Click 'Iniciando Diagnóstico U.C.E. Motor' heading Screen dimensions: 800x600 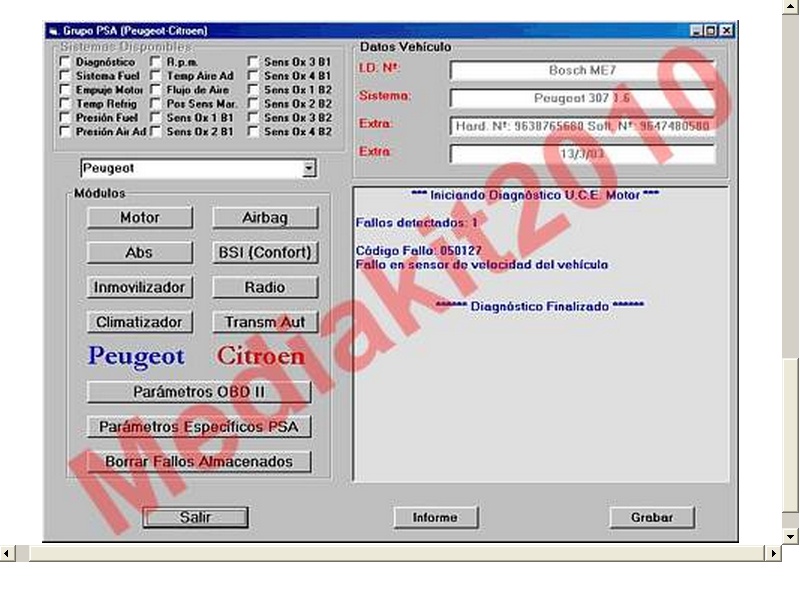click(535, 195)
